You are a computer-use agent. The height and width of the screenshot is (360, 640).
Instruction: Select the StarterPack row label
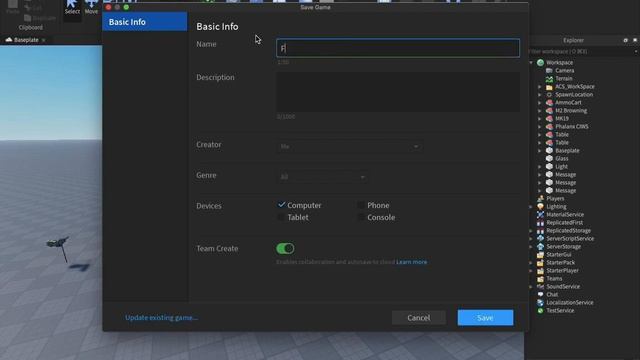[x=560, y=262]
